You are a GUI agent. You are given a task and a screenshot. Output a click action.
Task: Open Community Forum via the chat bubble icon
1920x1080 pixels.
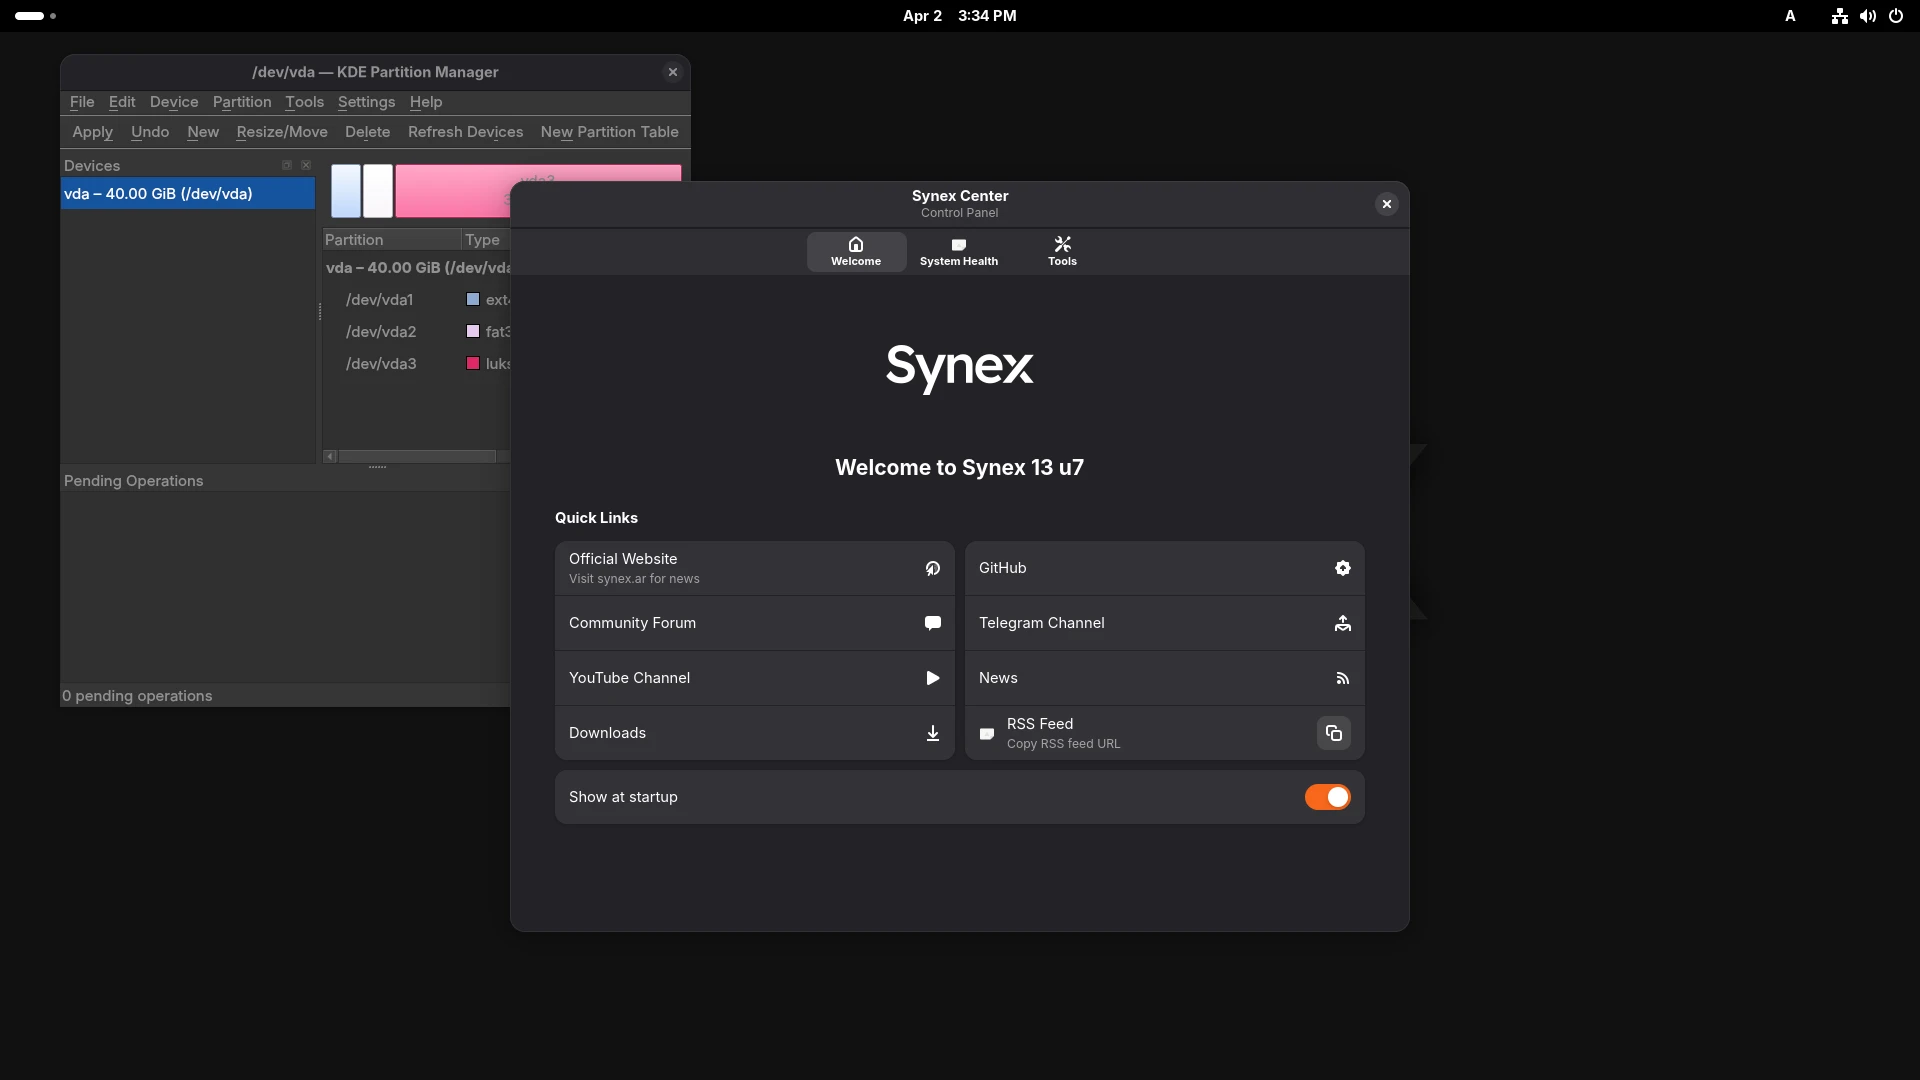click(932, 623)
